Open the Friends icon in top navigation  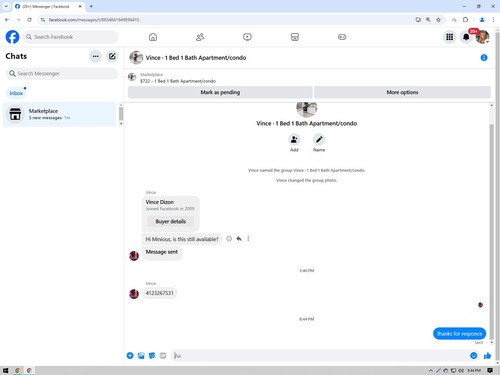200,37
